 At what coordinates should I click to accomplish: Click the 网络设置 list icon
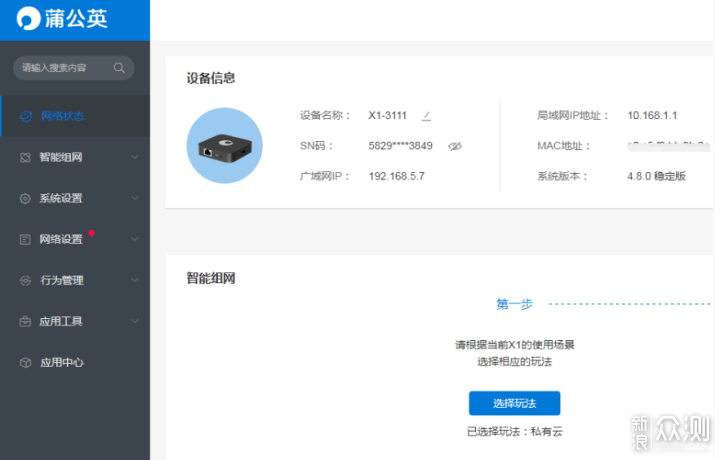point(25,240)
